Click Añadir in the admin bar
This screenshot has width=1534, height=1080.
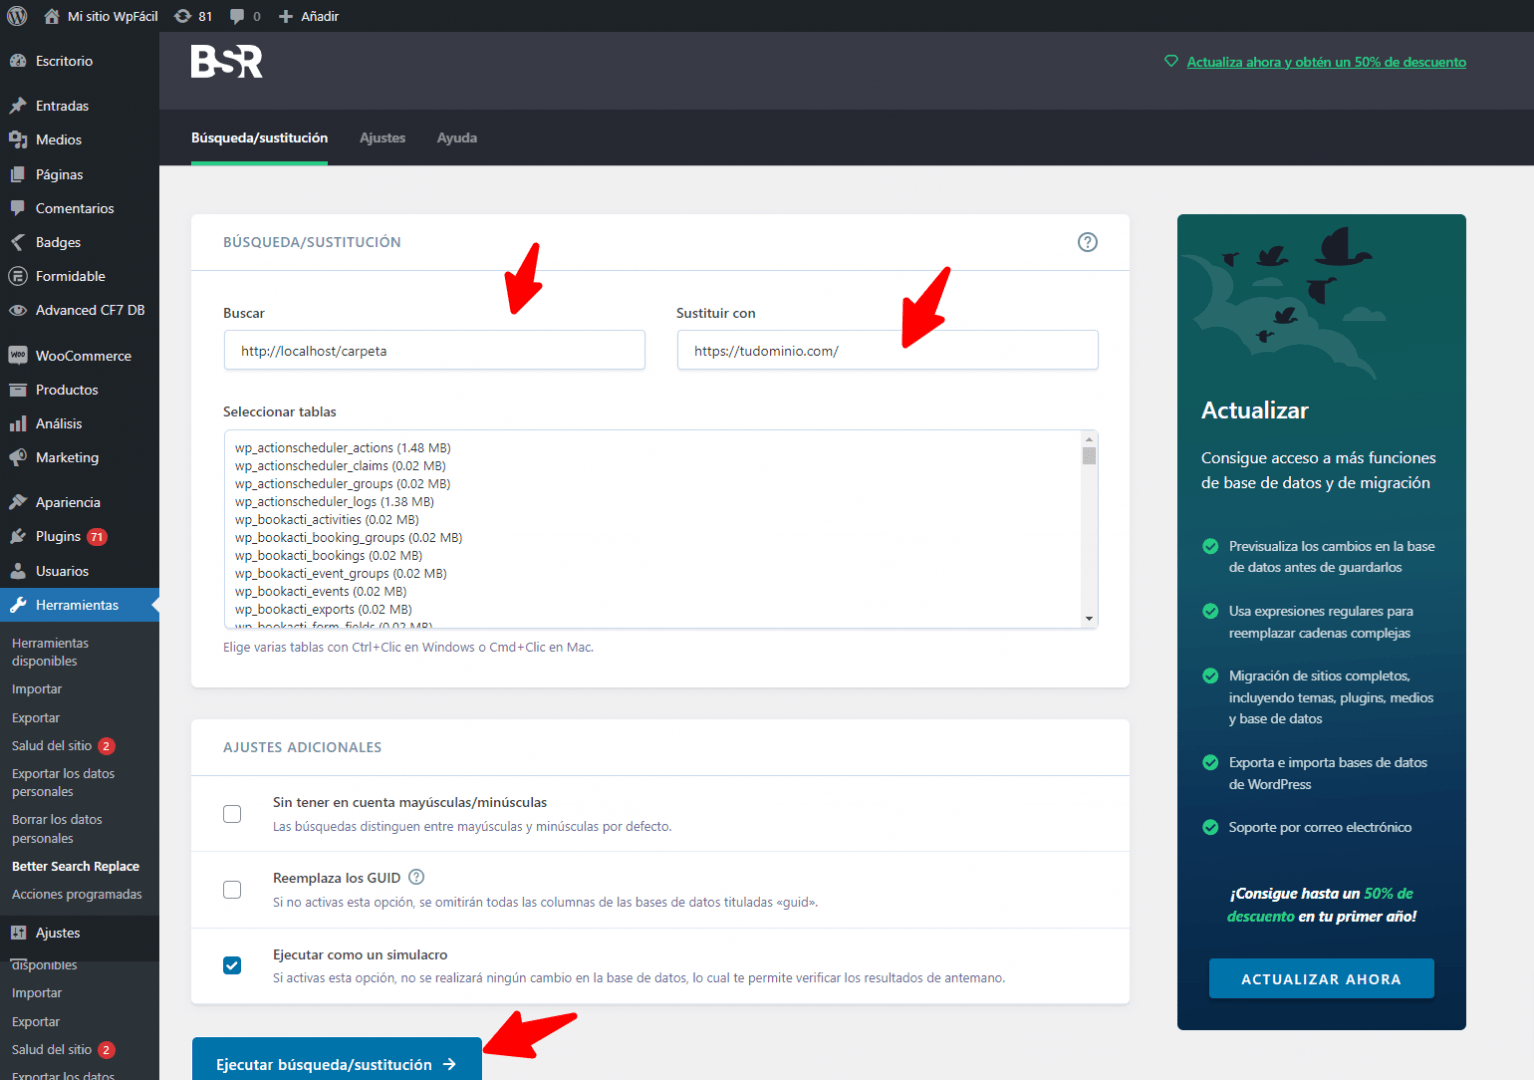click(x=320, y=16)
